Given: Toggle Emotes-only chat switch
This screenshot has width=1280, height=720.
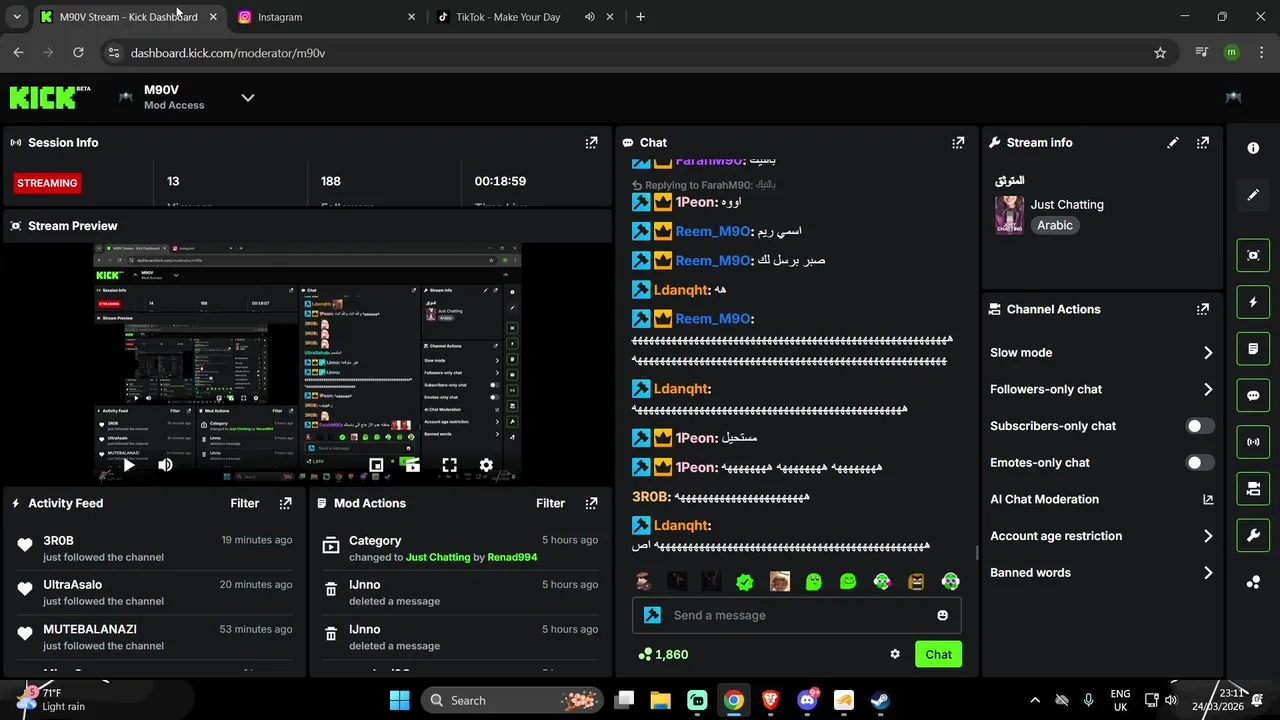Looking at the screenshot, I should 1200,463.
